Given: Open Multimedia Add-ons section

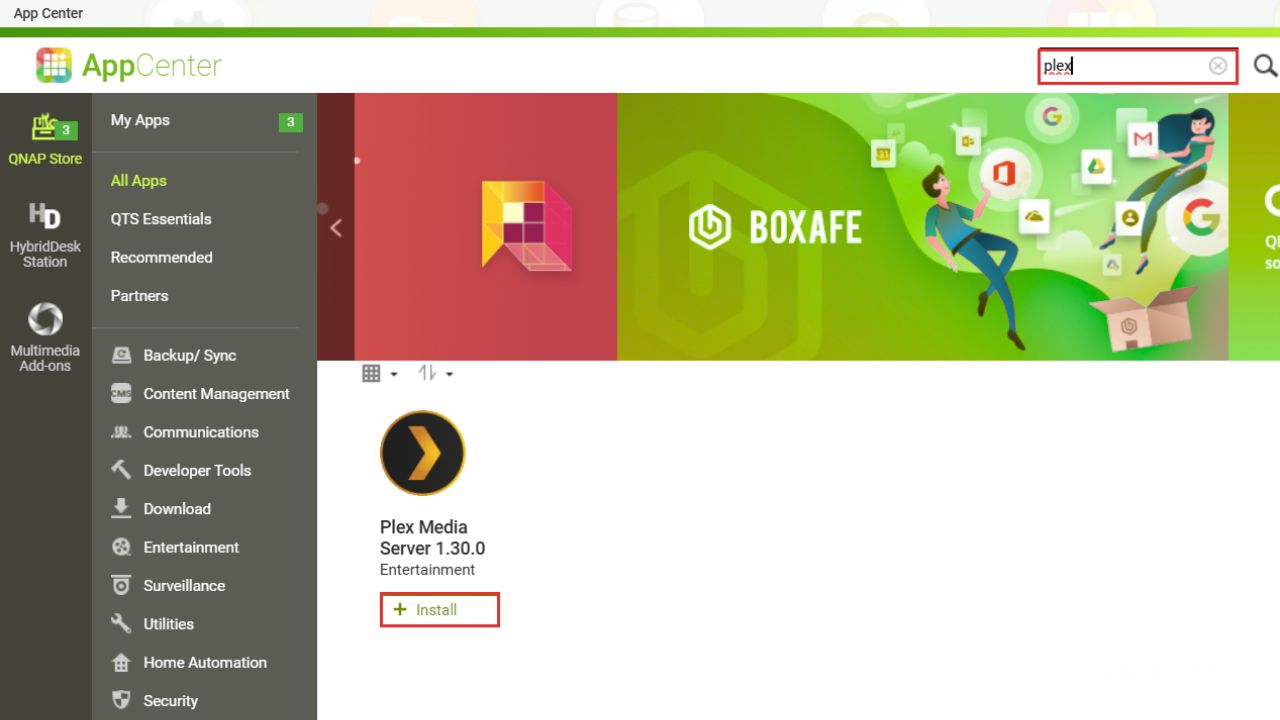Looking at the screenshot, I should [x=45, y=336].
